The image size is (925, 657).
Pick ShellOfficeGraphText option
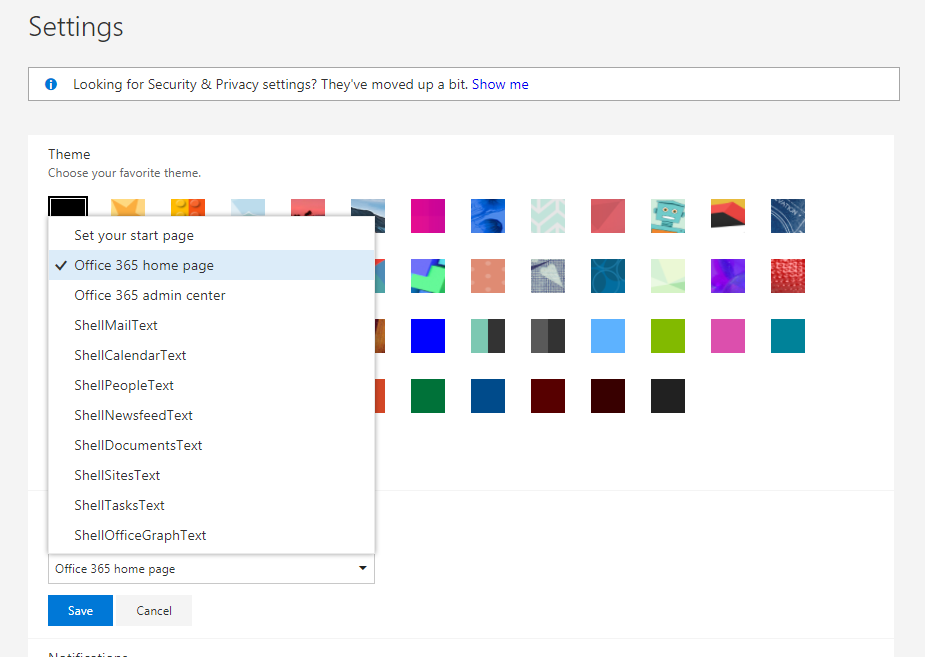pos(211,536)
